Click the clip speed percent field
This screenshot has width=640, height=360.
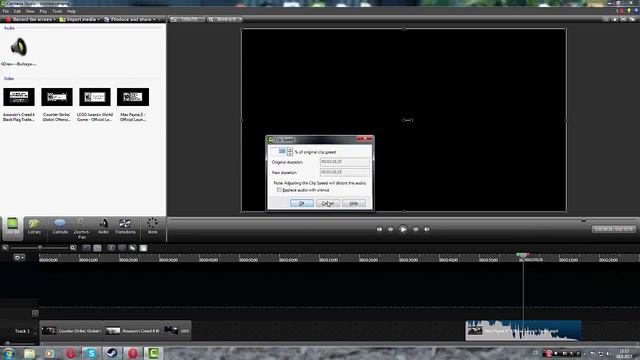tap(279, 151)
